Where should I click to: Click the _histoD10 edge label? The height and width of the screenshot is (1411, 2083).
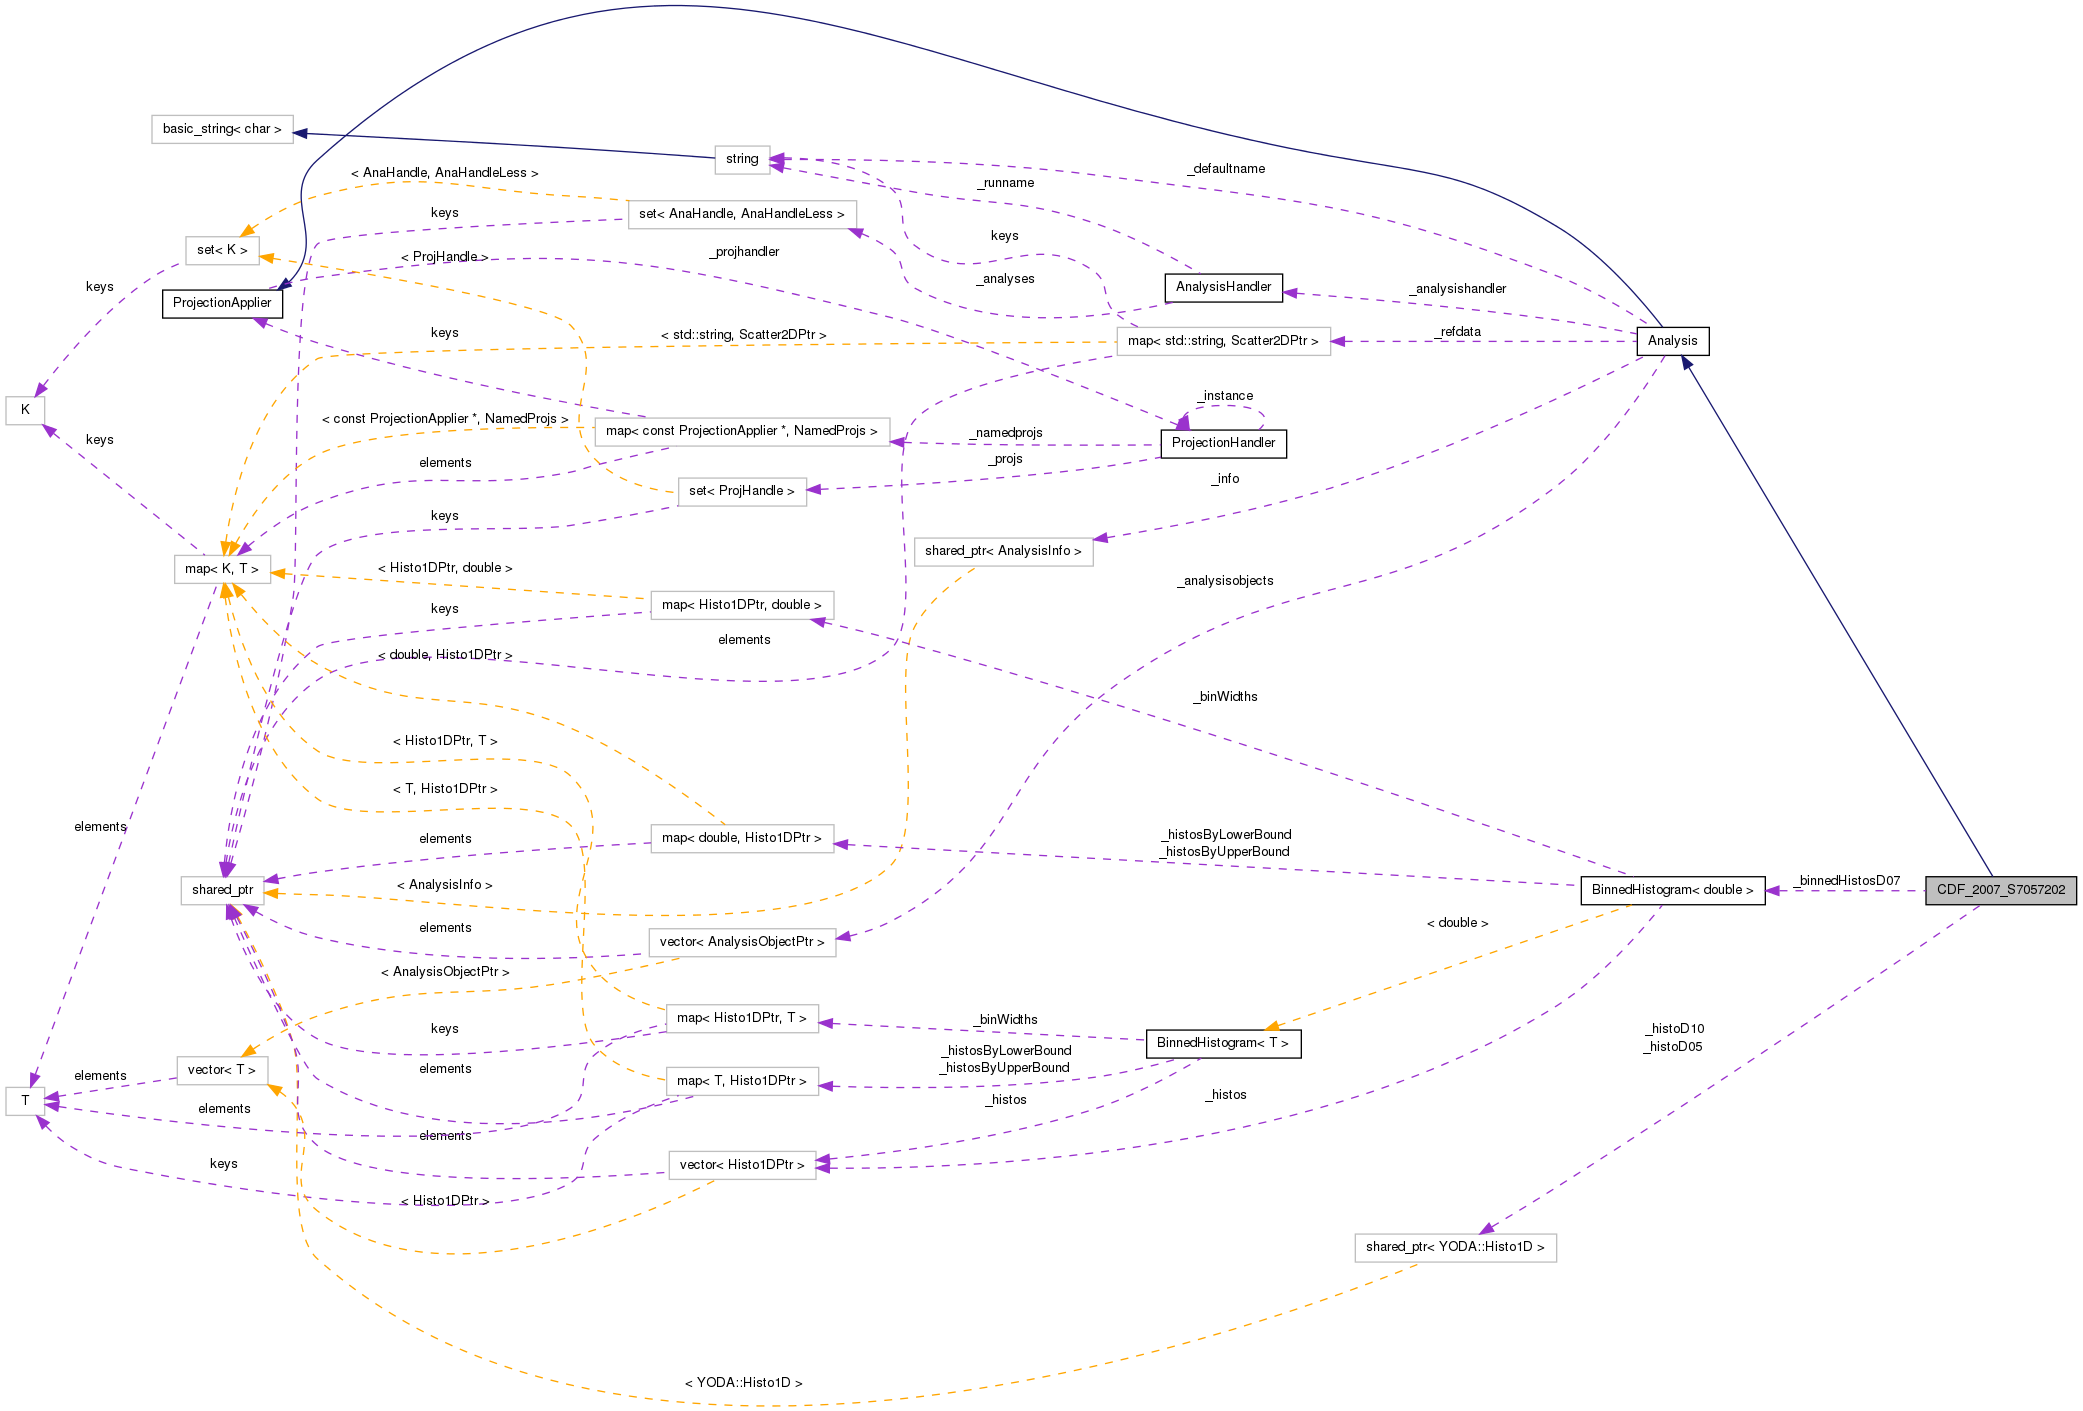(x=1674, y=1029)
